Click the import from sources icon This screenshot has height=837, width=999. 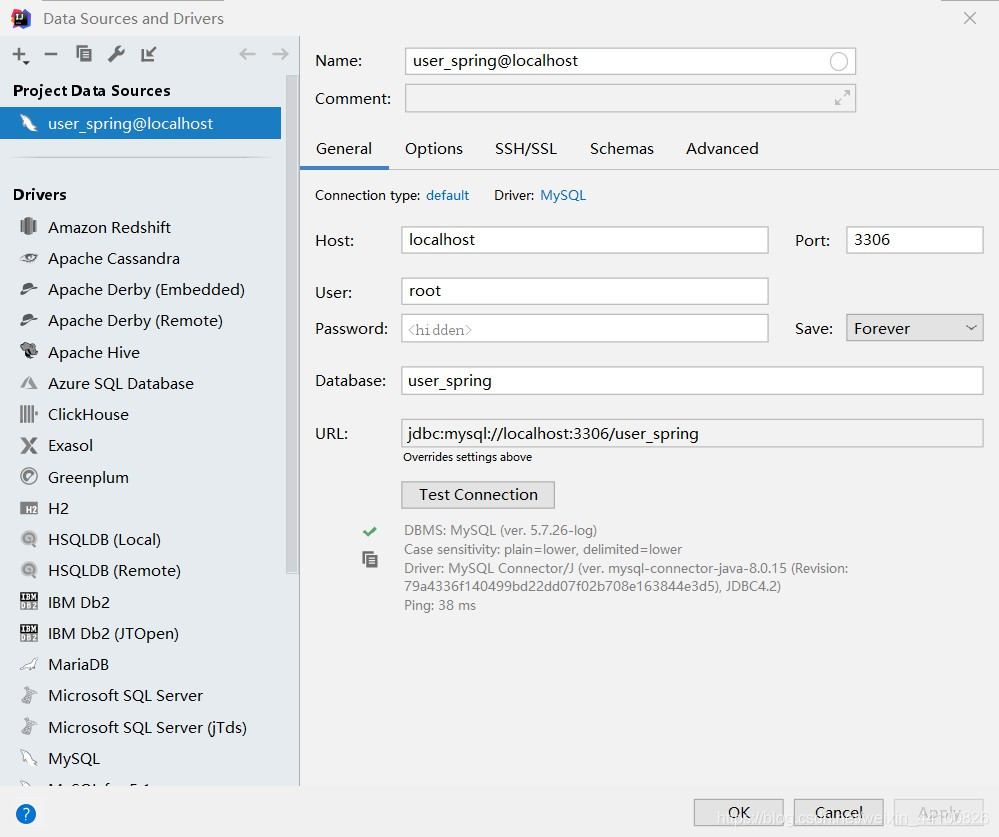[148, 54]
